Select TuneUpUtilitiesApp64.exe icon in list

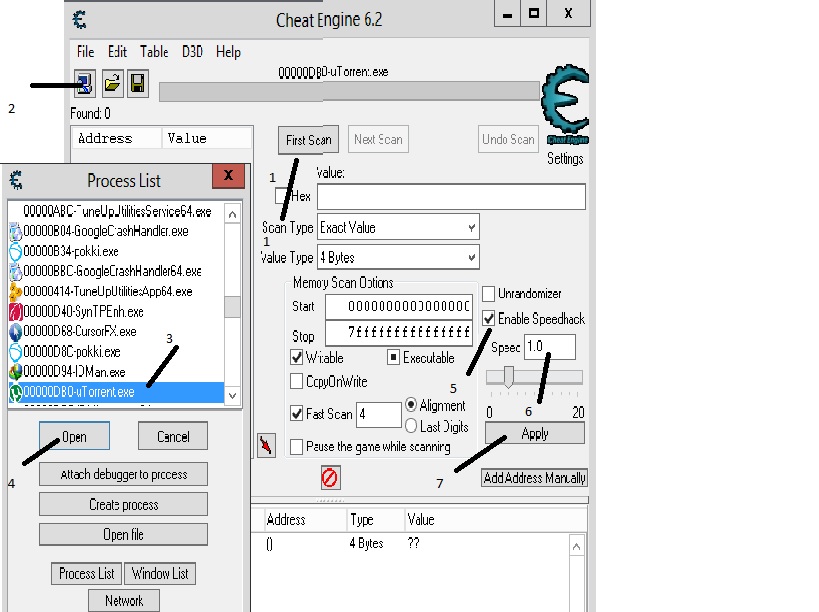pos(16,291)
